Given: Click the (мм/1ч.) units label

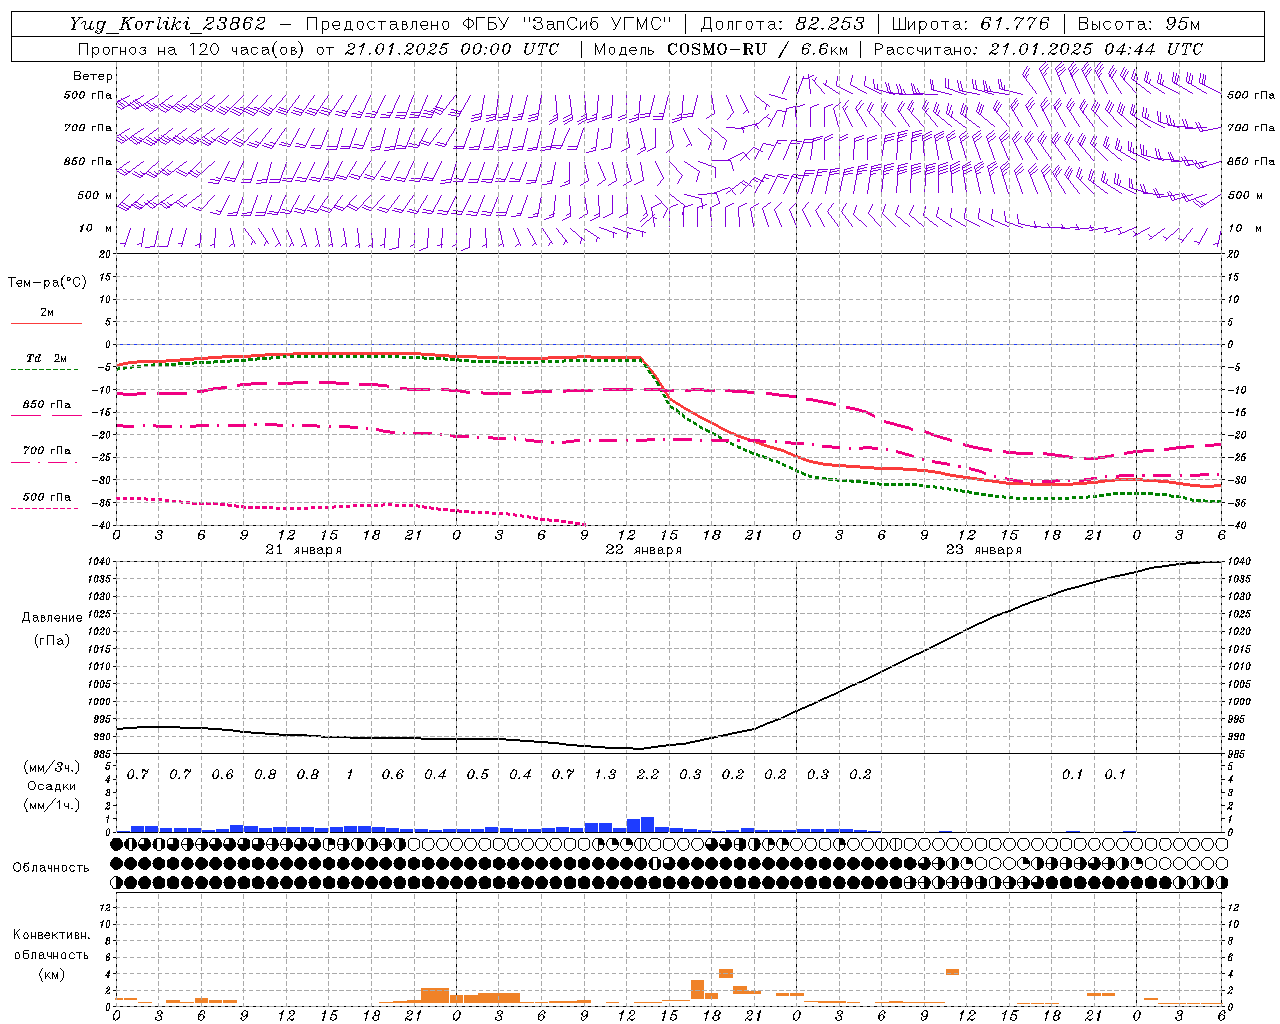Looking at the screenshot, I should (51, 805).
